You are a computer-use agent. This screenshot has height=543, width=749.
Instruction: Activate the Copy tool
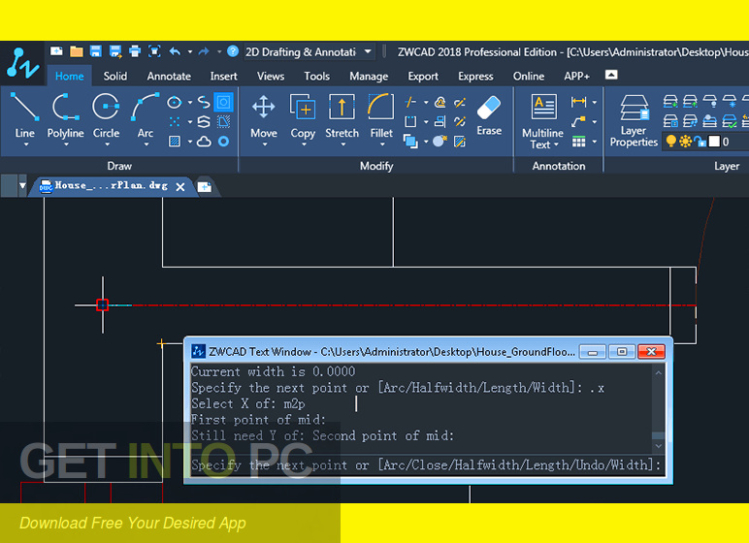tap(303, 115)
